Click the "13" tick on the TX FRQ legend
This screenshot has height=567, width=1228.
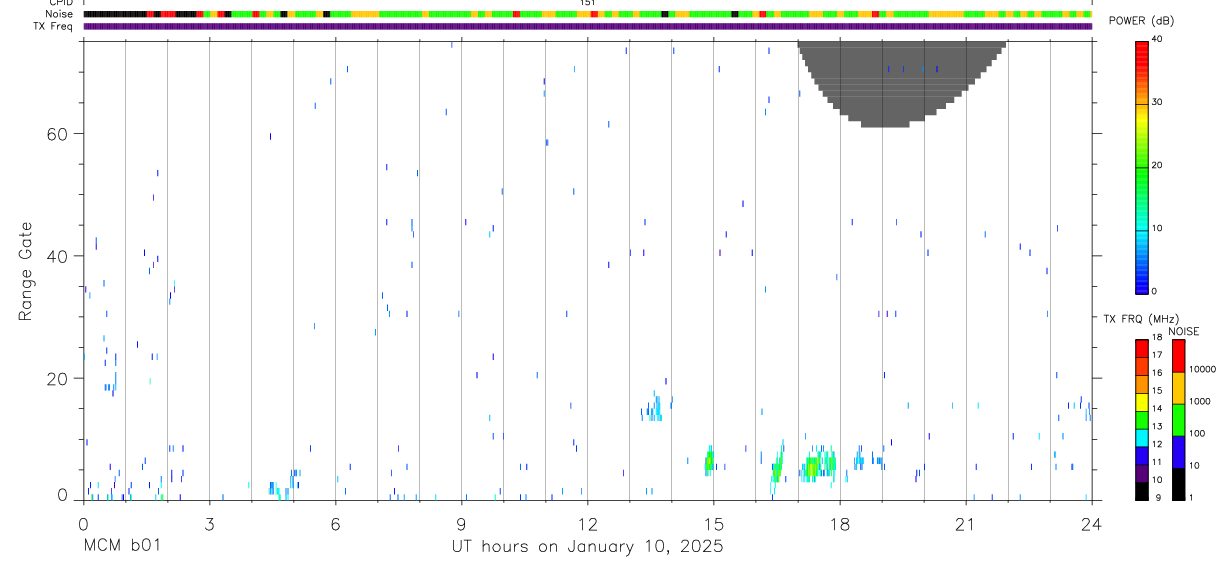[x=1157, y=427]
